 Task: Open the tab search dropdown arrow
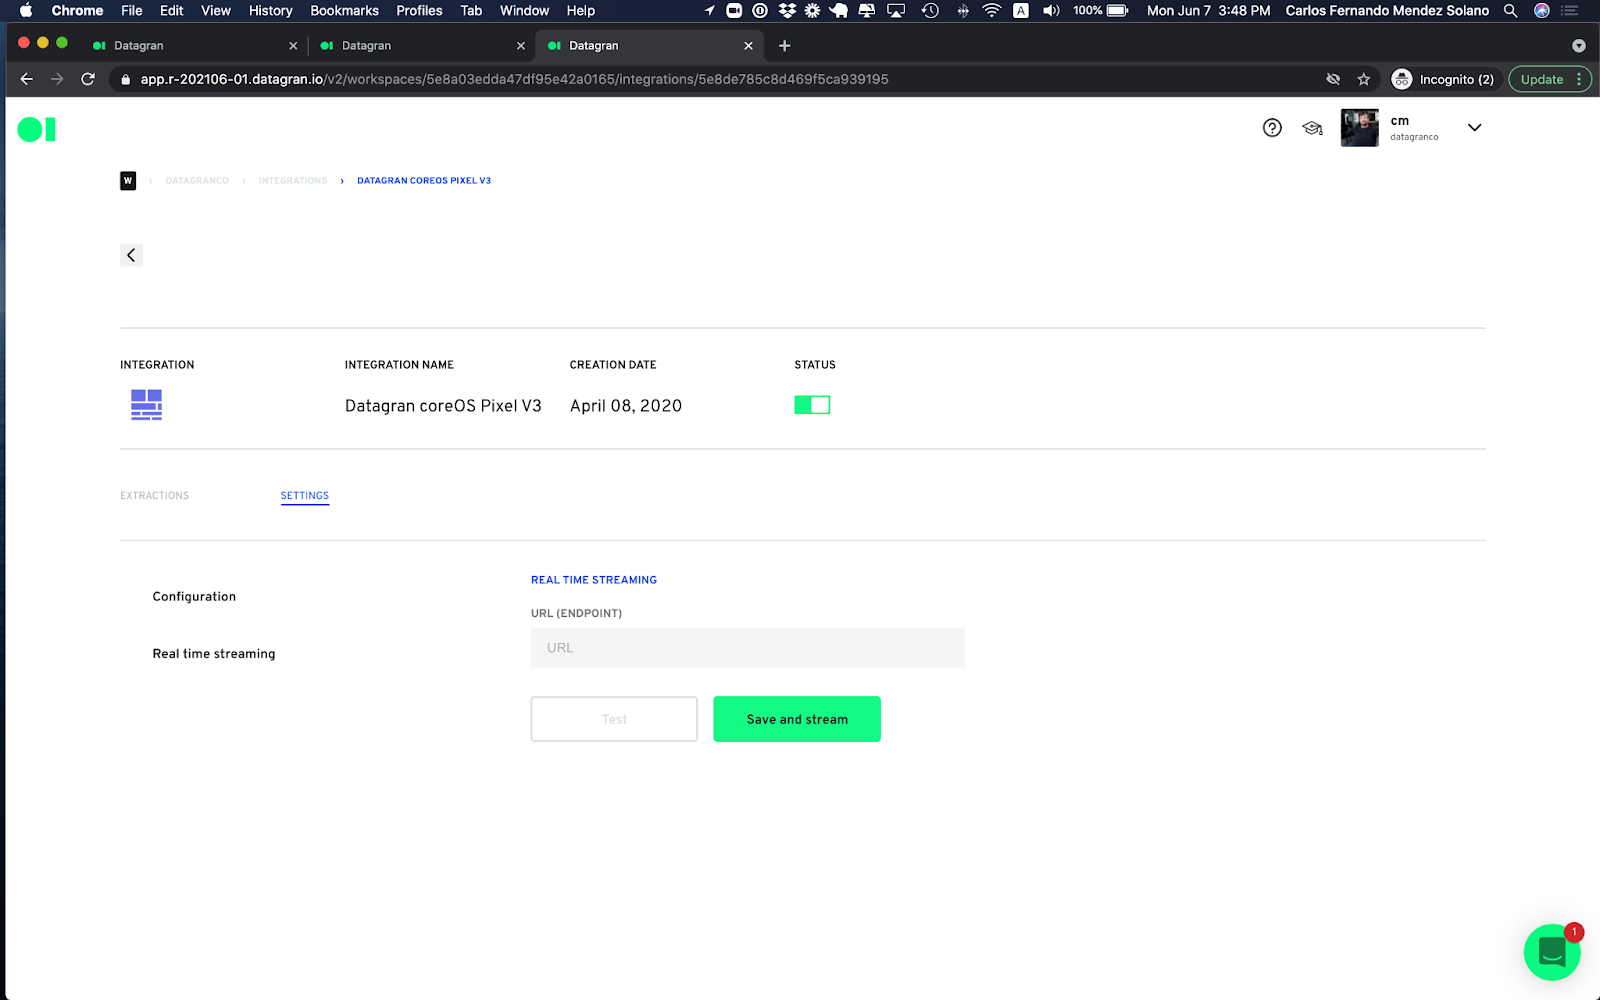[1579, 46]
